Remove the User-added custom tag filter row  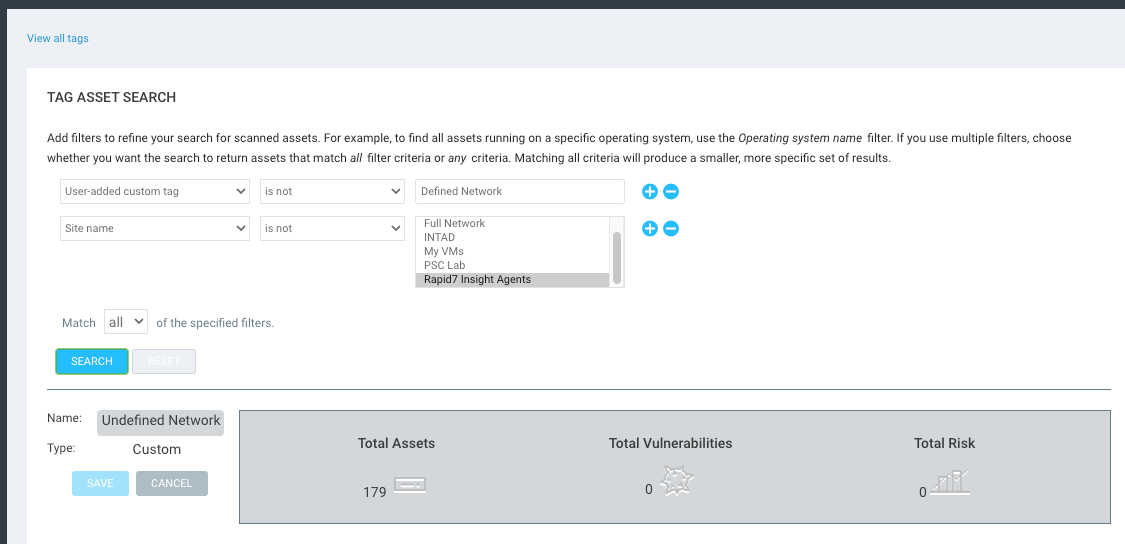pos(671,192)
